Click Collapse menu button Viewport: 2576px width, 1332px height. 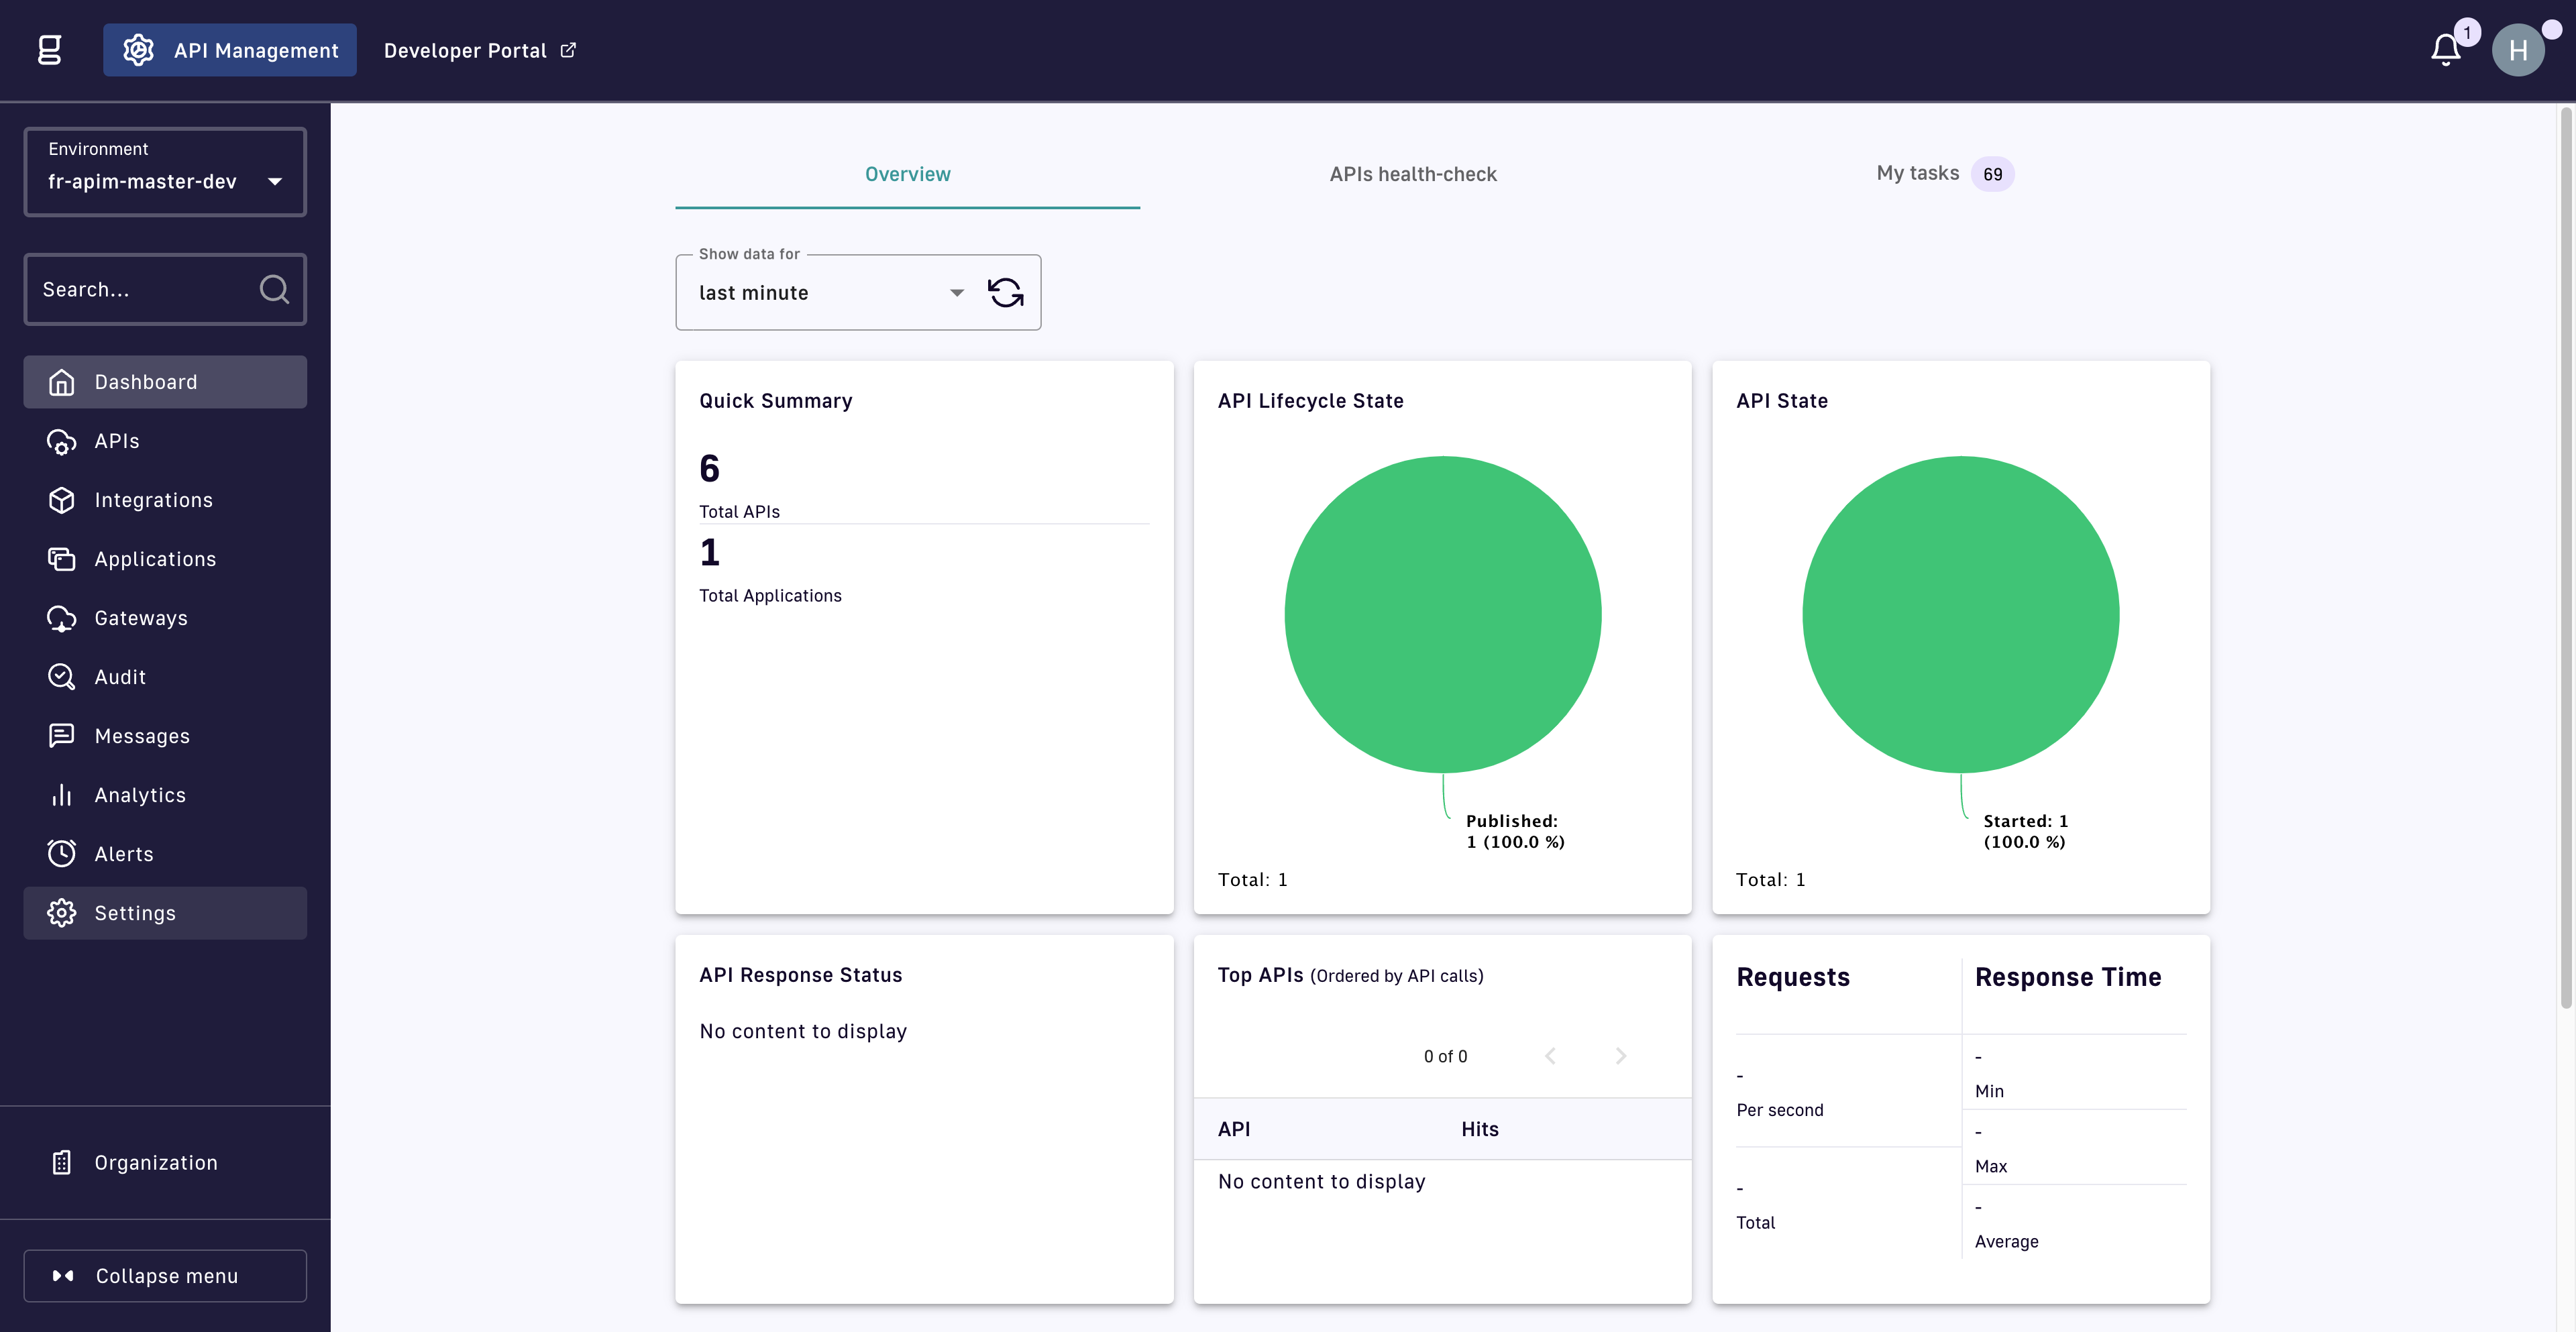pos(165,1276)
